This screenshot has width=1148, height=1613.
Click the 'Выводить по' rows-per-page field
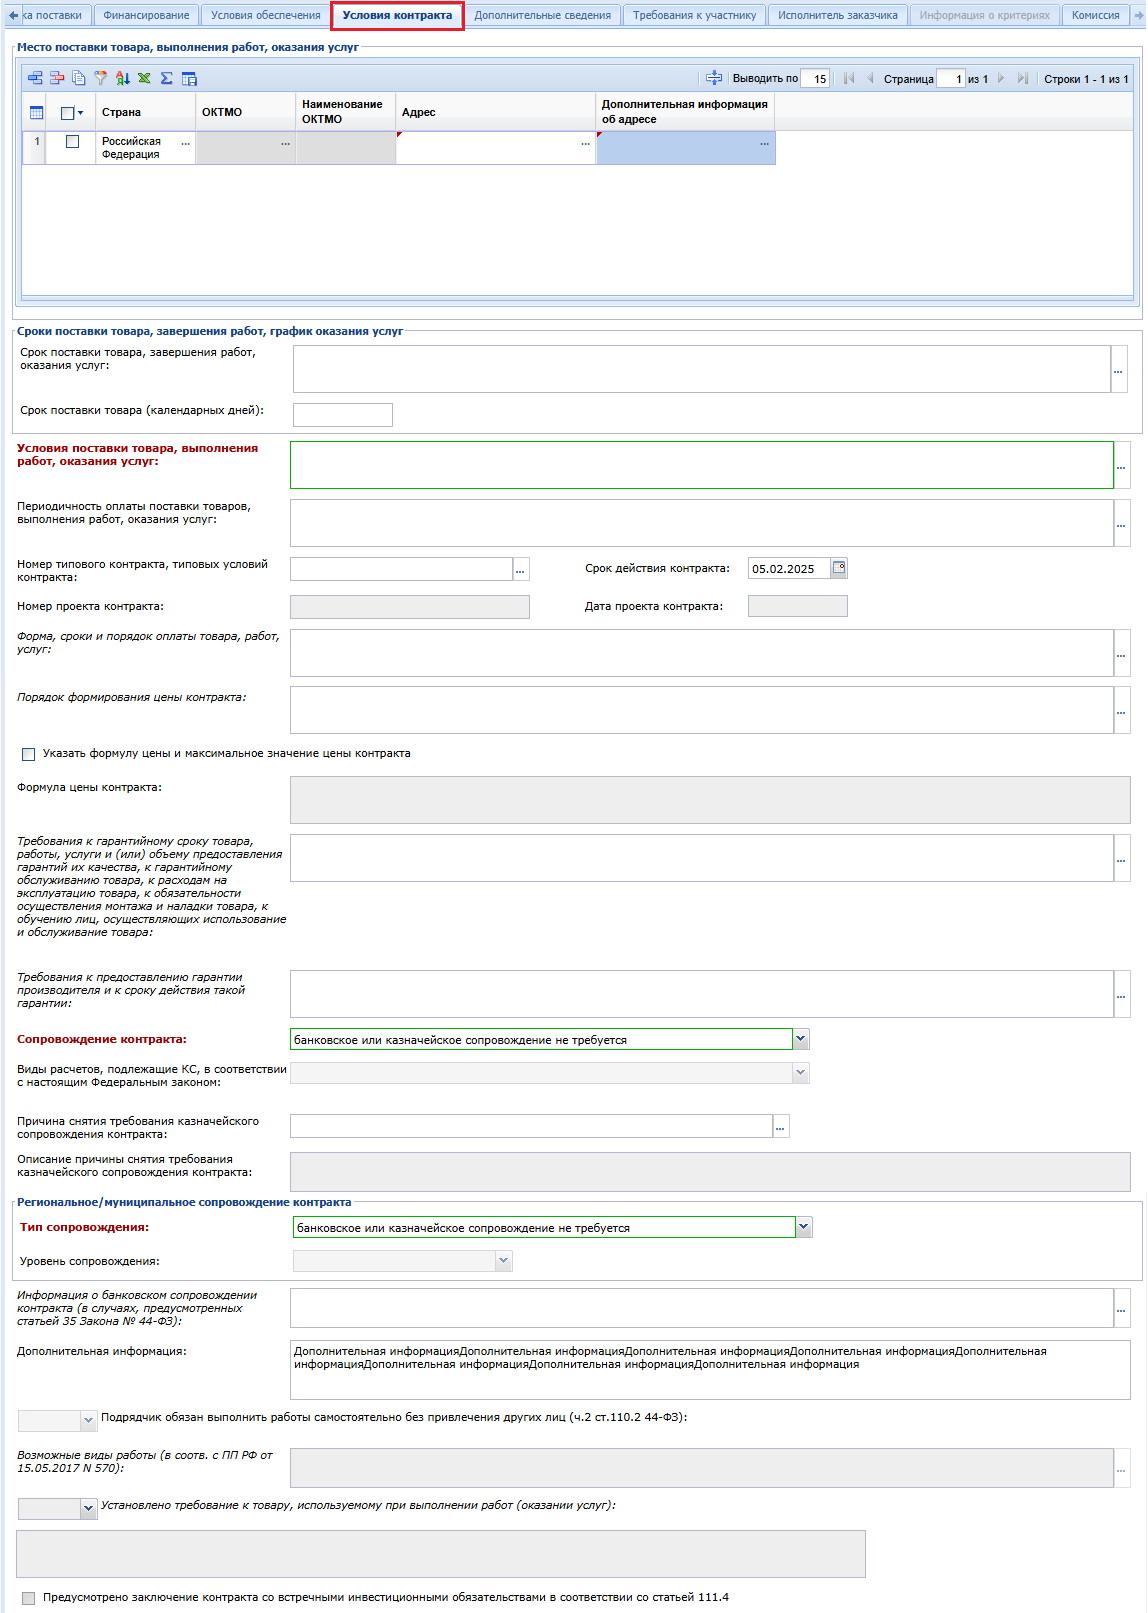[x=816, y=79]
